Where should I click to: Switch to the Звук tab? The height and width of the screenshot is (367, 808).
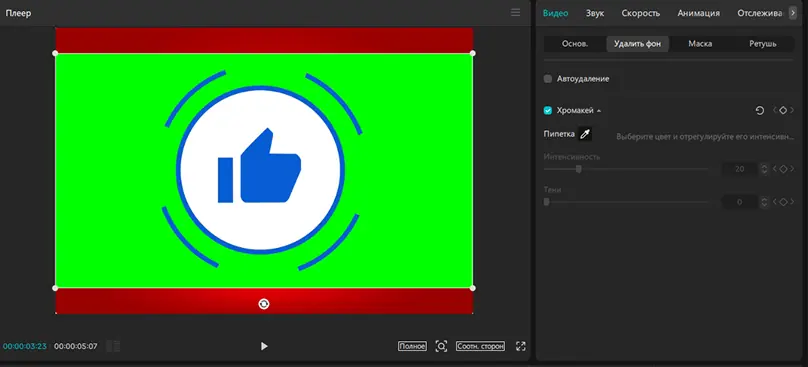595,13
